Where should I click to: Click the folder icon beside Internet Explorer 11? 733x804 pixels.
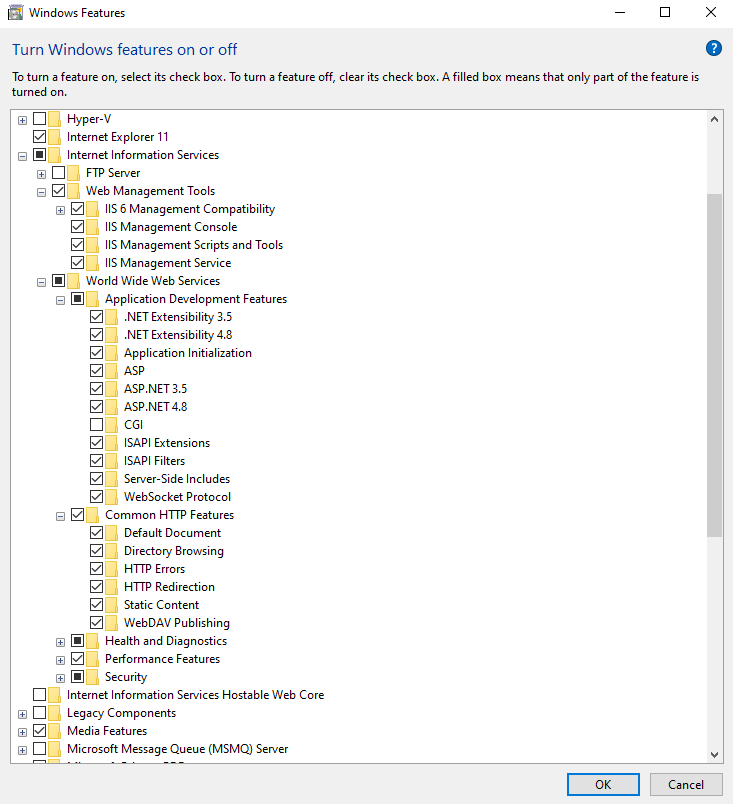54,137
